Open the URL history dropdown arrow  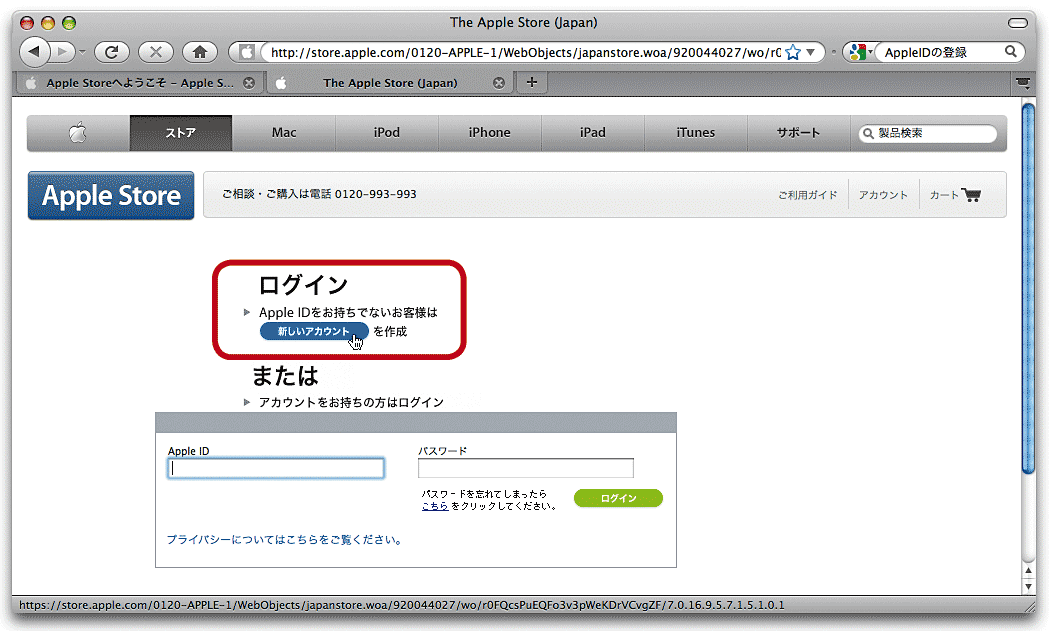pyautogui.click(x=811, y=52)
